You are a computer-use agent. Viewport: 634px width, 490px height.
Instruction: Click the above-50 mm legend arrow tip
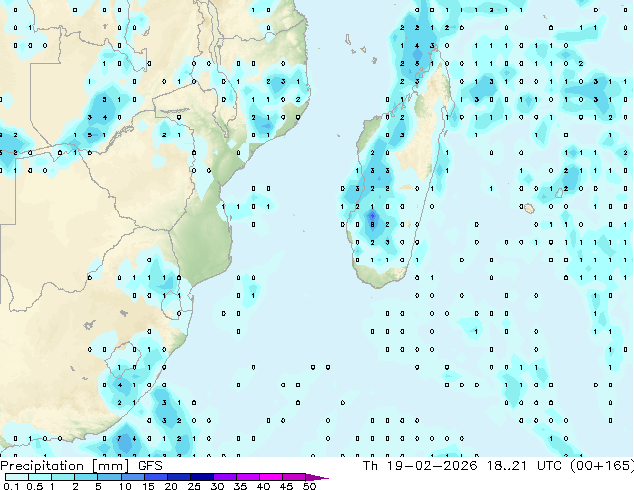(317, 477)
